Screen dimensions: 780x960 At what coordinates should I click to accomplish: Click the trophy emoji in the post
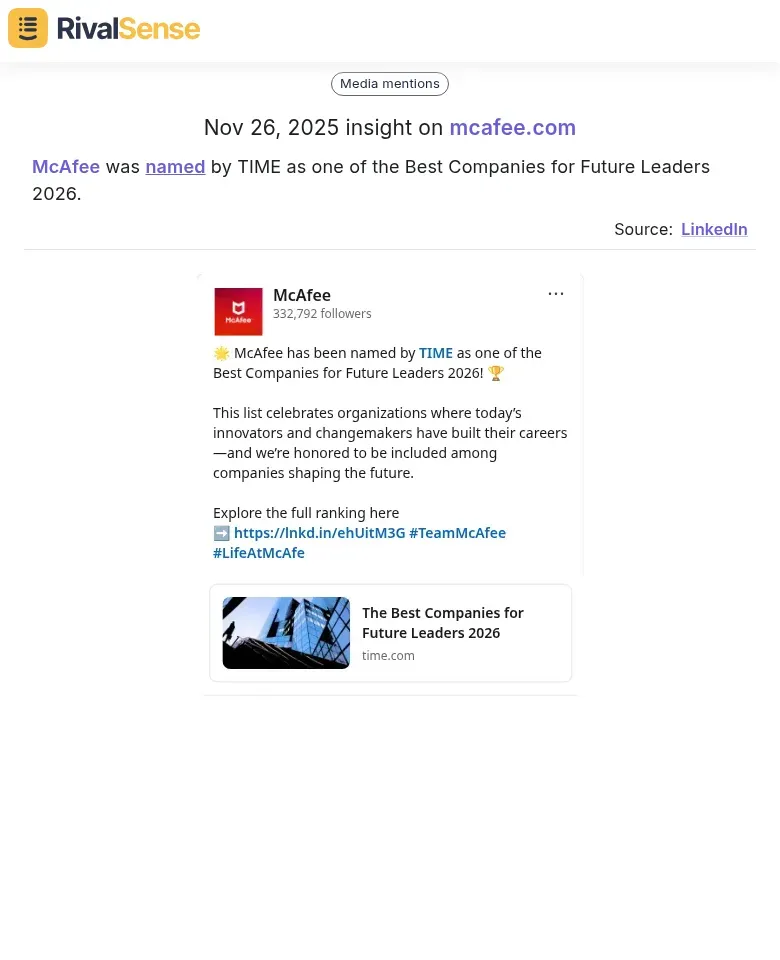(496, 372)
